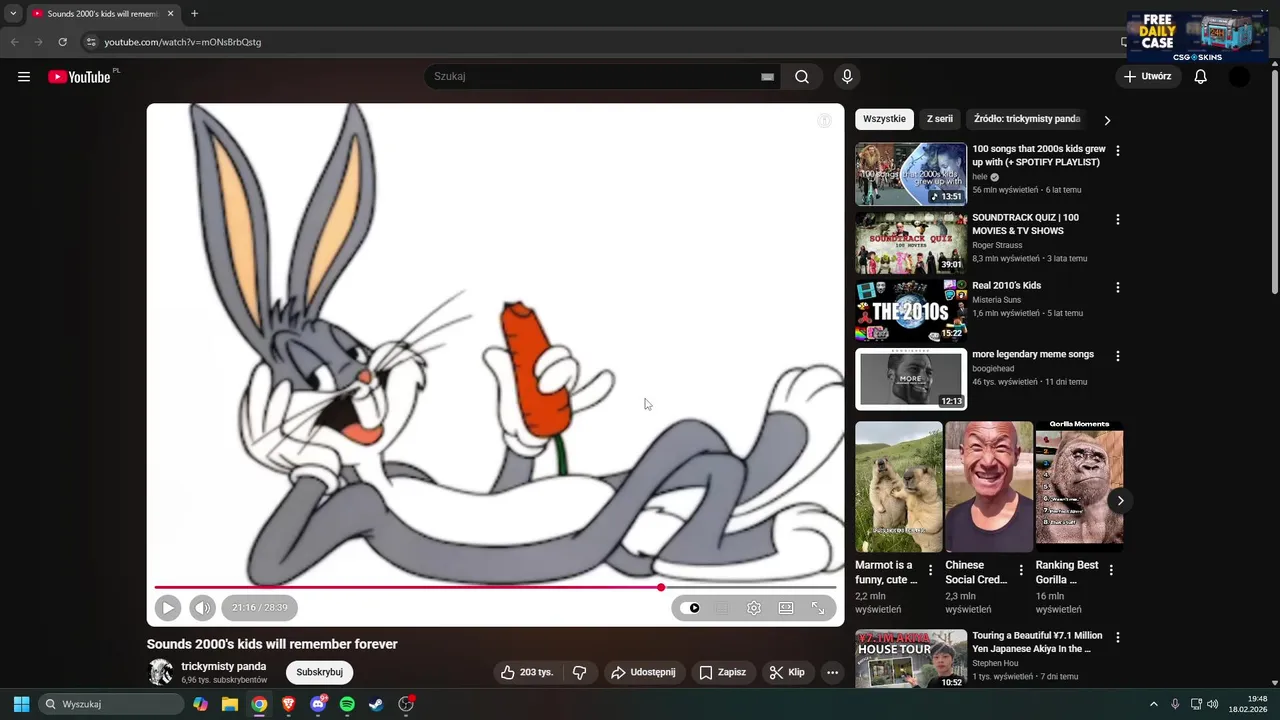This screenshot has width=1280, height=720.
Task: Select the Wszystkie filter chip
Action: point(884,119)
